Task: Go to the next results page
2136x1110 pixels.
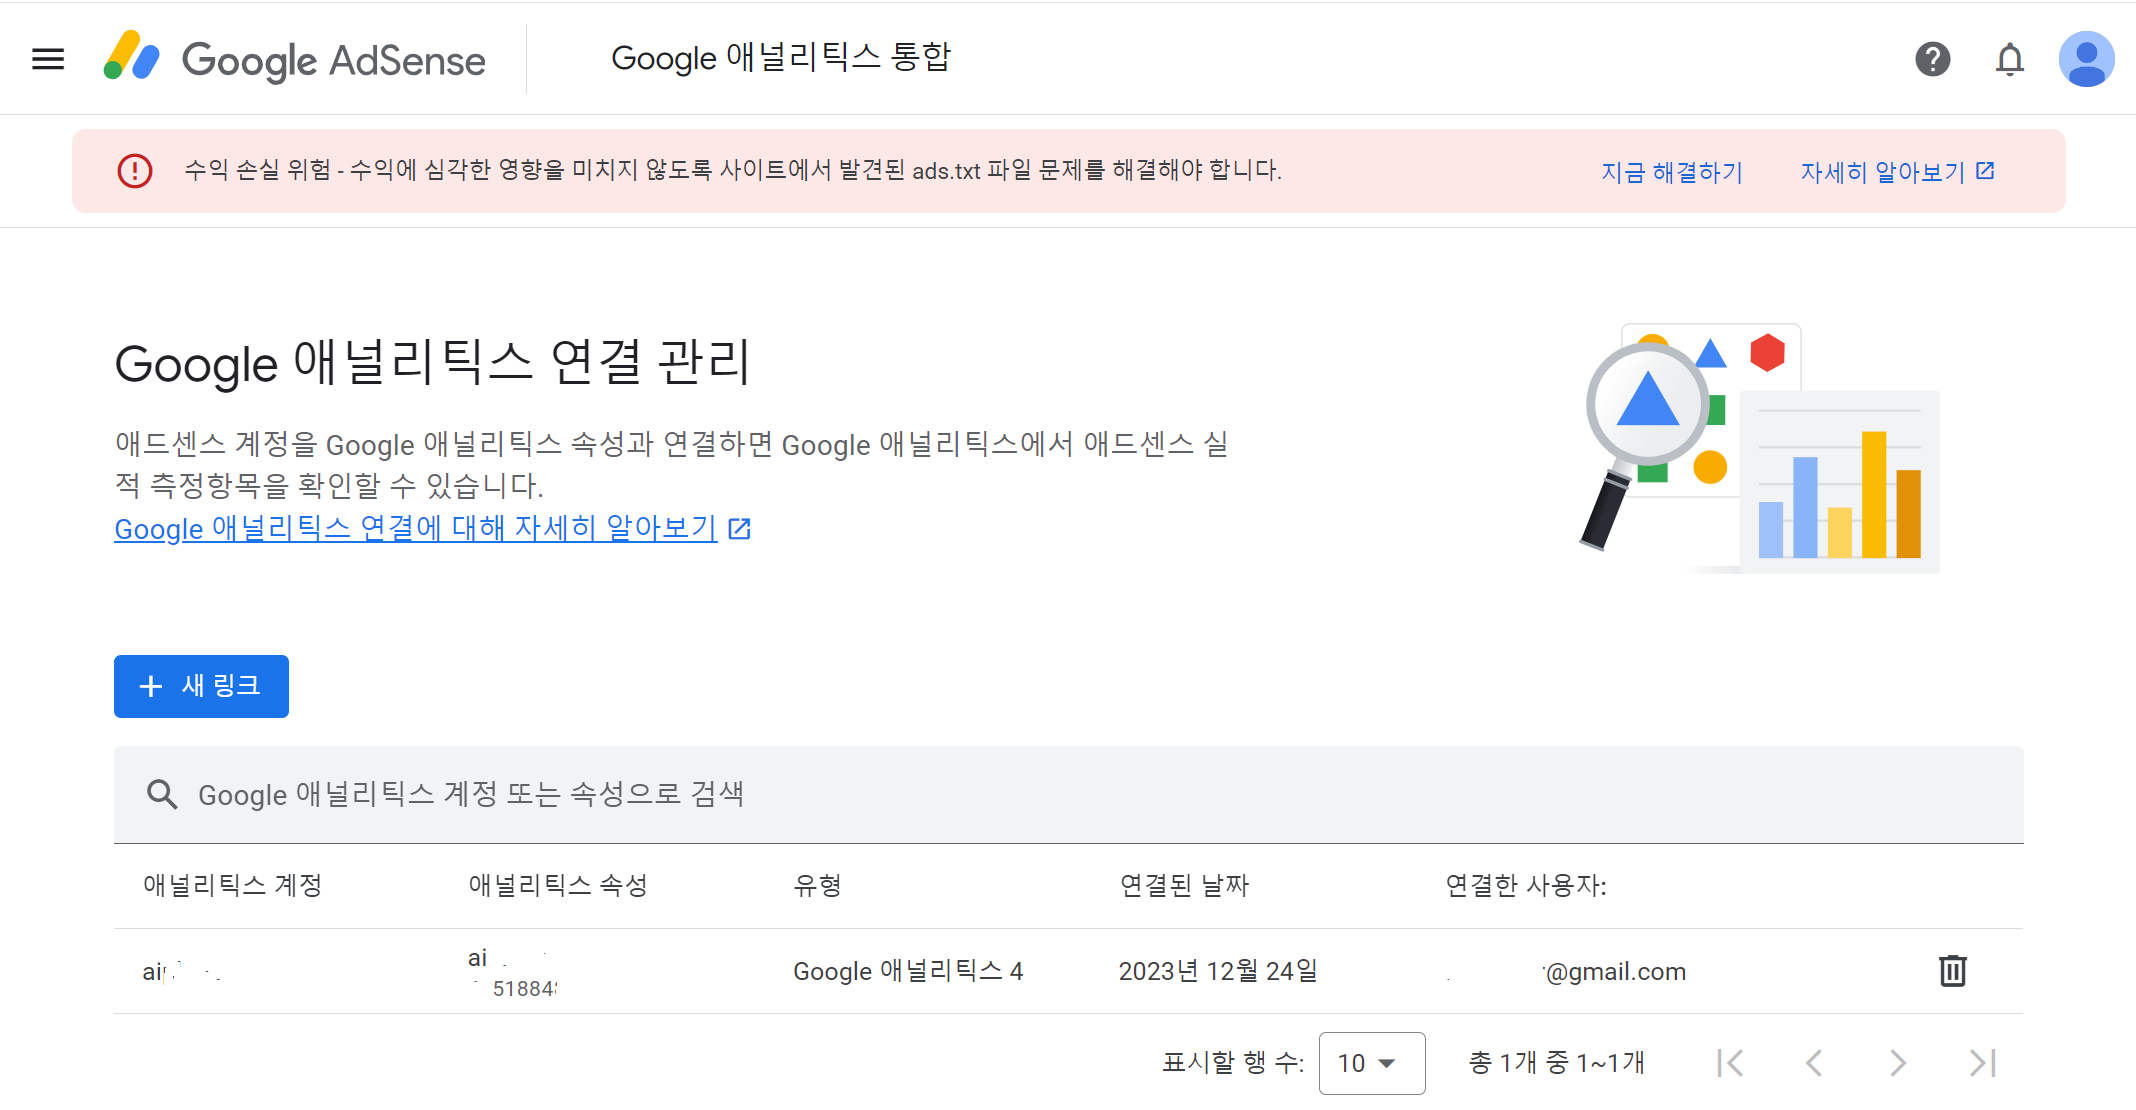Action: pos(1897,1063)
